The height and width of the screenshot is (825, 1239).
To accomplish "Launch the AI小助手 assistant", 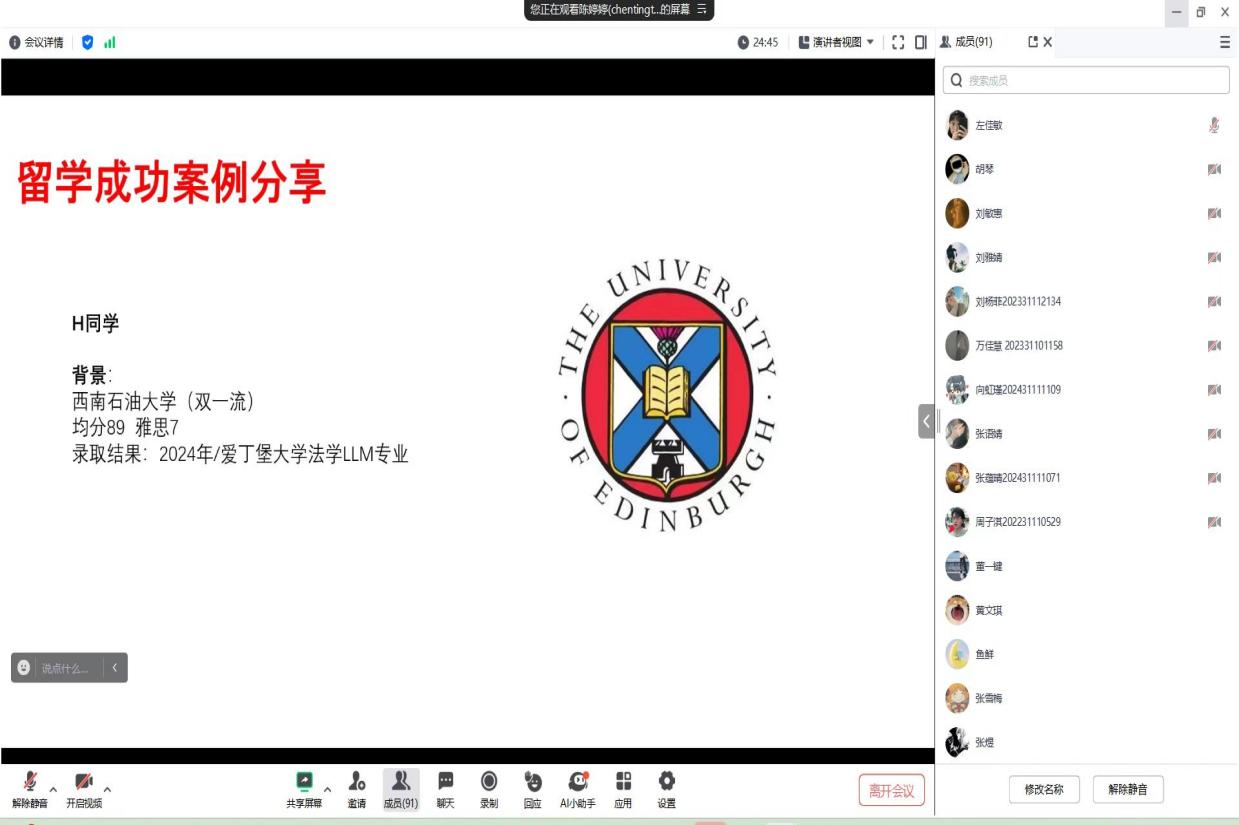I will pos(577,783).
